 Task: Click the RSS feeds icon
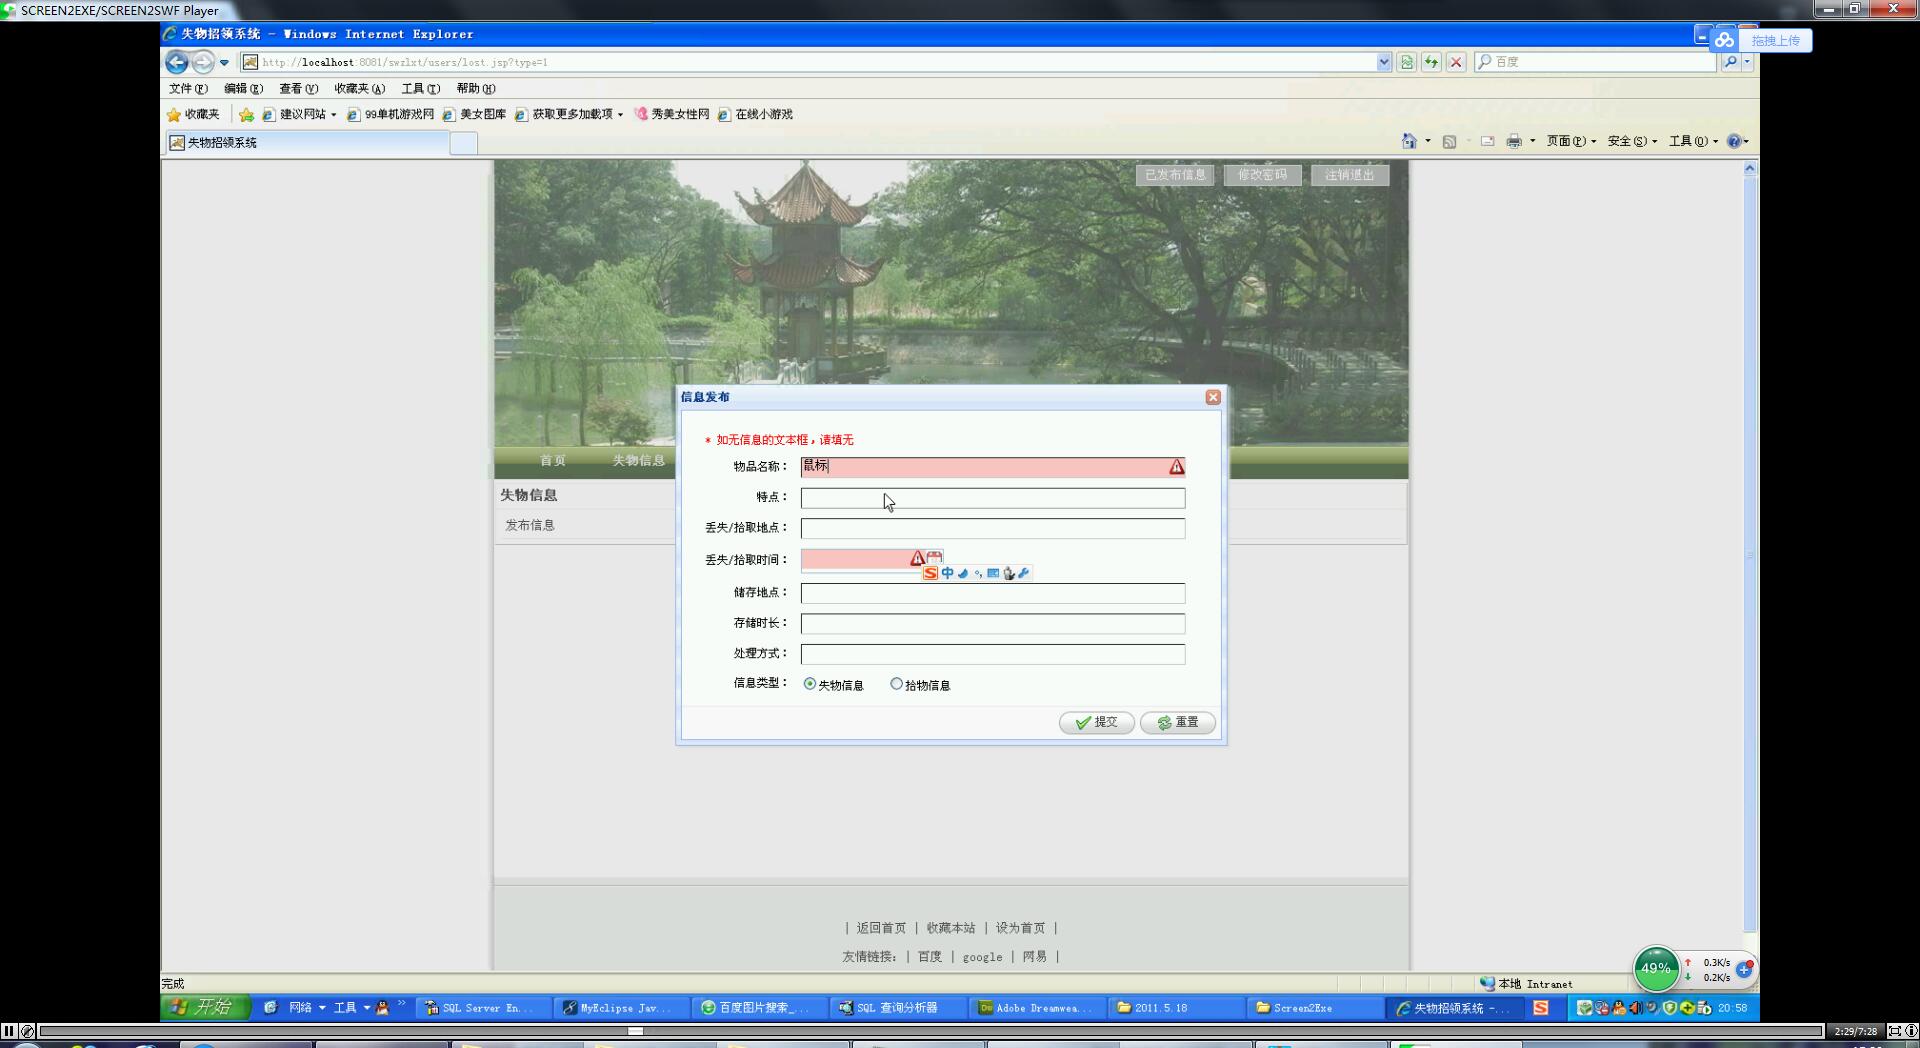(1449, 141)
